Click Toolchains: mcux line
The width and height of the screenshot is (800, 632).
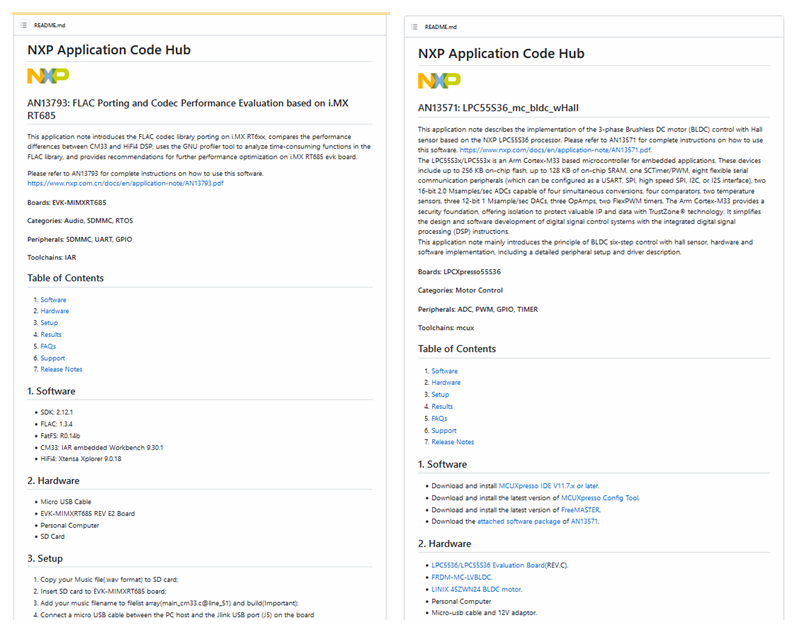(446, 328)
